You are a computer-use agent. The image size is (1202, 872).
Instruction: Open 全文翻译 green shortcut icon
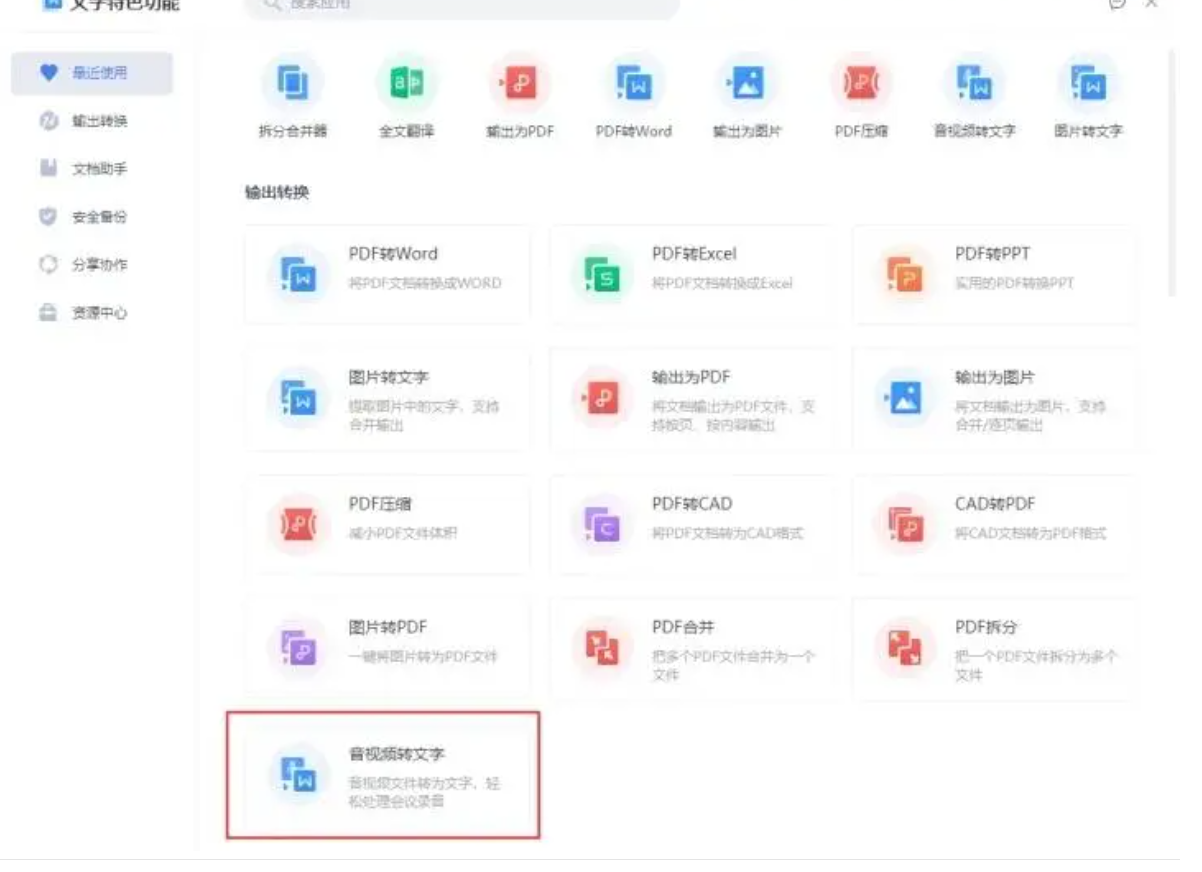(406, 83)
